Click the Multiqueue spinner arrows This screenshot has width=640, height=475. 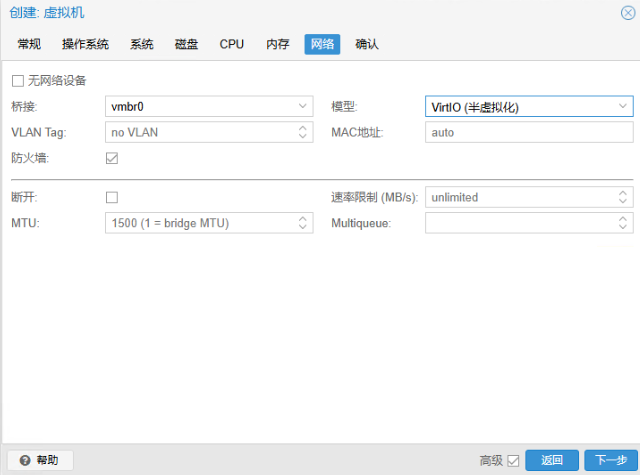tap(622, 223)
